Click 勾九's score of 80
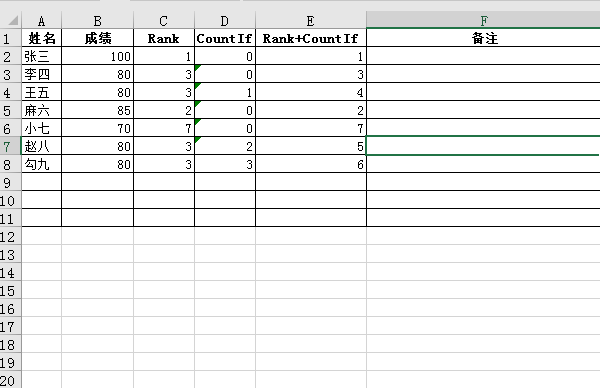600x388 pixels. 98,164
